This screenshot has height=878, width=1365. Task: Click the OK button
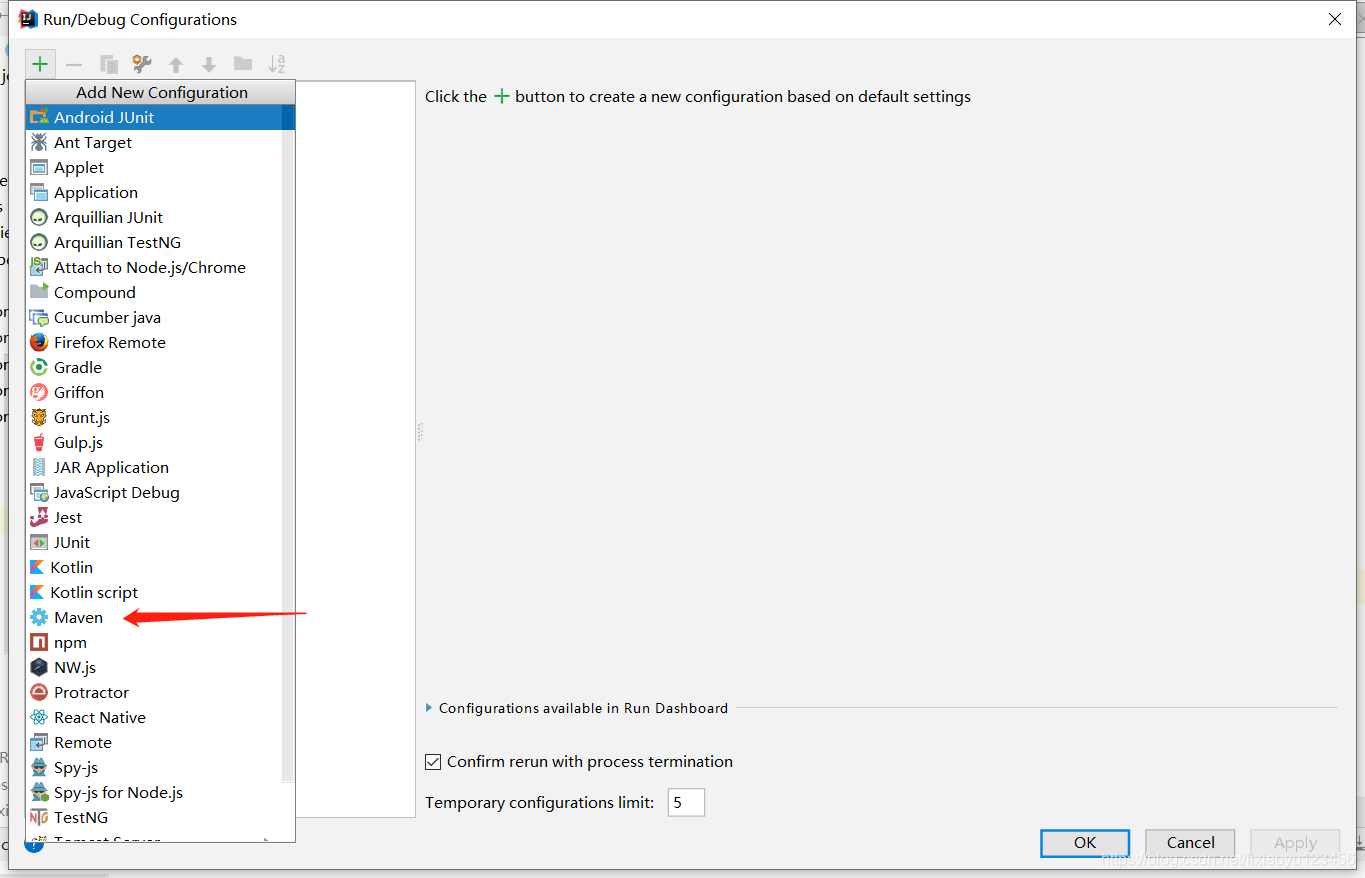(x=1085, y=843)
